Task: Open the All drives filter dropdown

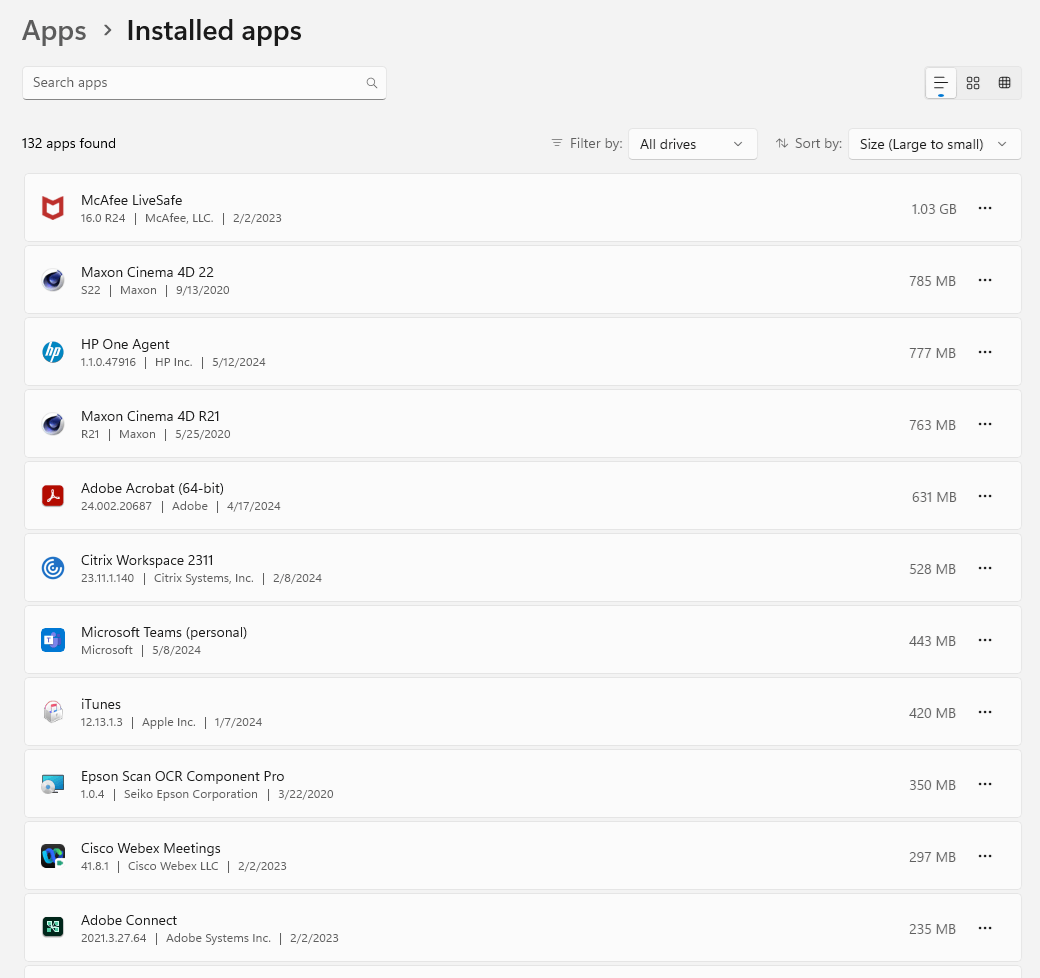Action: coord(692,144)
